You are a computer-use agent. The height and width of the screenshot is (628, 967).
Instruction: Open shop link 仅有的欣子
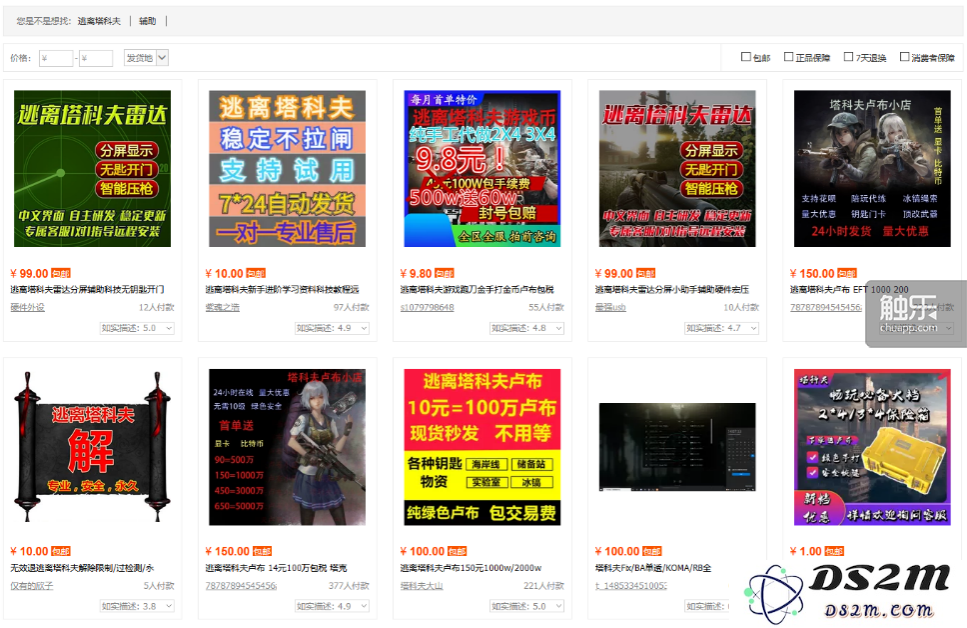31,585
